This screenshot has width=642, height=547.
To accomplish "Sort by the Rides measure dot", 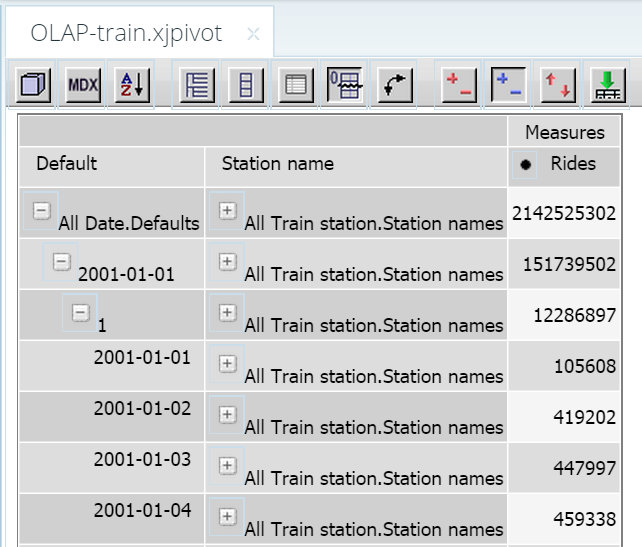I will [525, 165].
